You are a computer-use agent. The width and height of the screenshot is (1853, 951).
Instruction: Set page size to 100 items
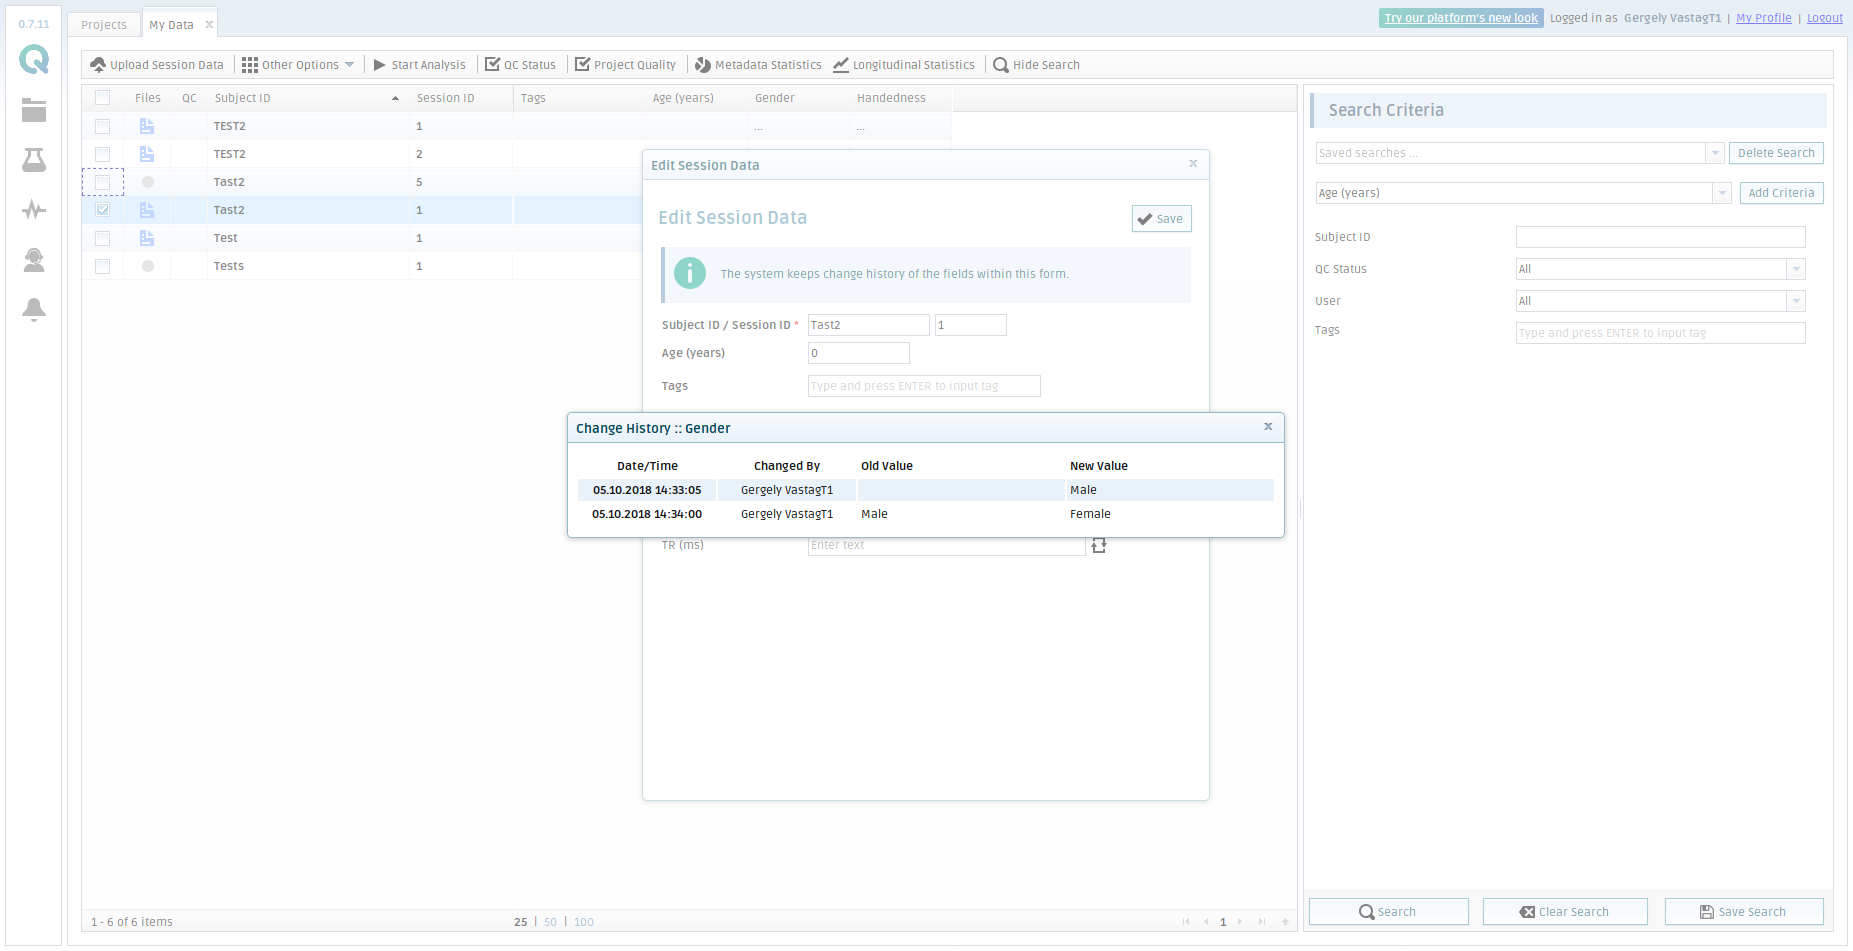point(584,922)
